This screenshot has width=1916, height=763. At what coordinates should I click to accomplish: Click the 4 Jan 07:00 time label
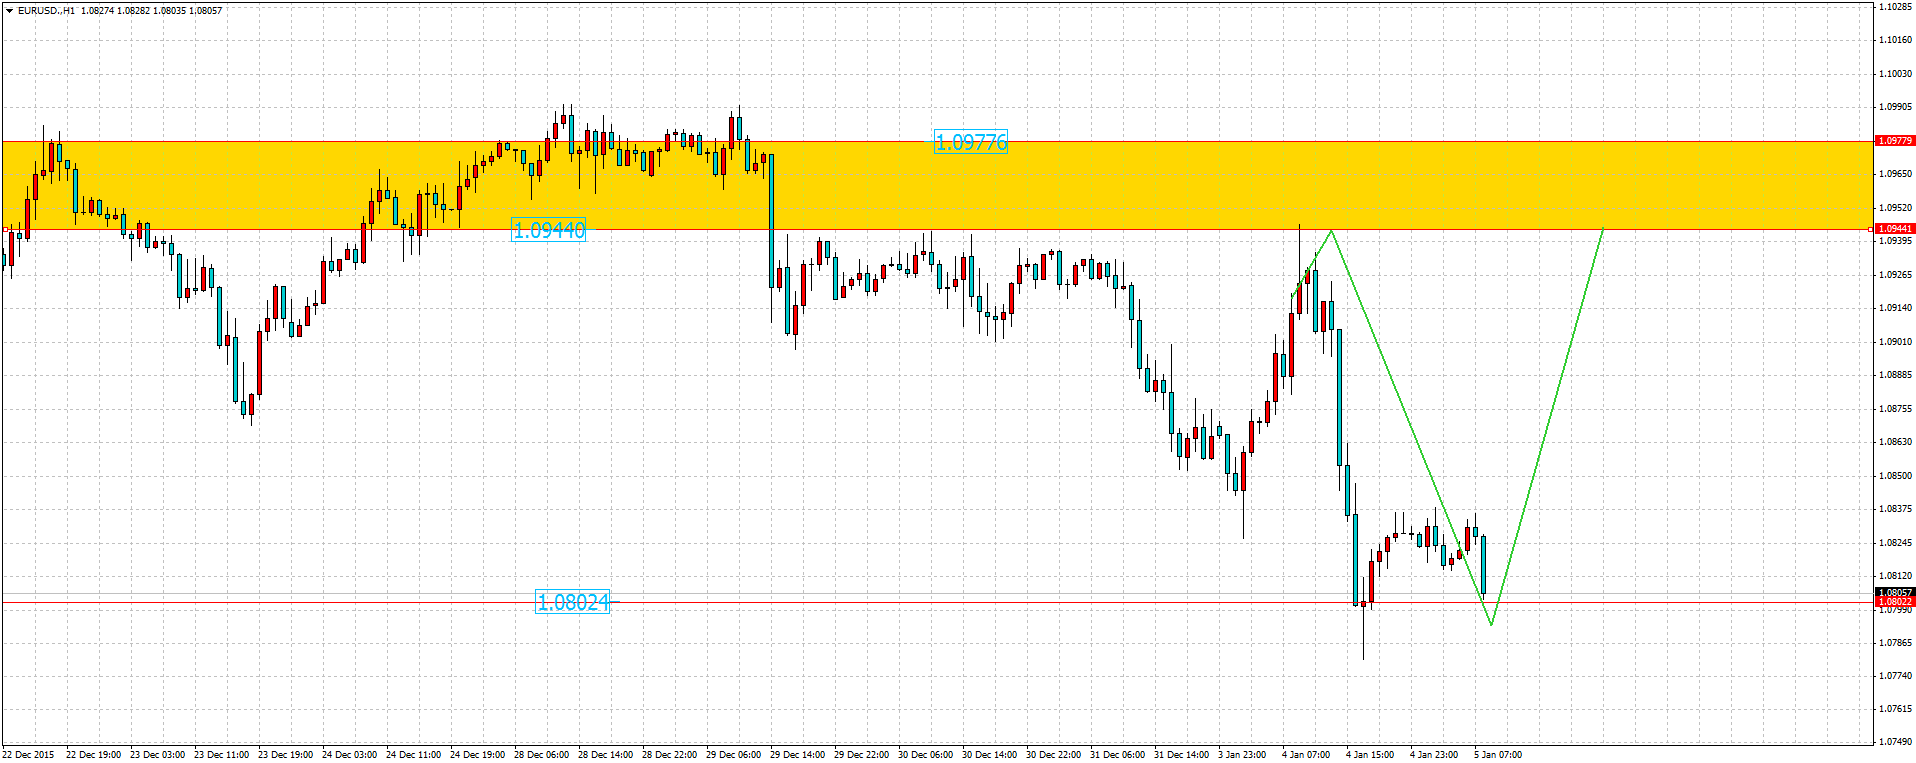click(x=1305, y=755)
